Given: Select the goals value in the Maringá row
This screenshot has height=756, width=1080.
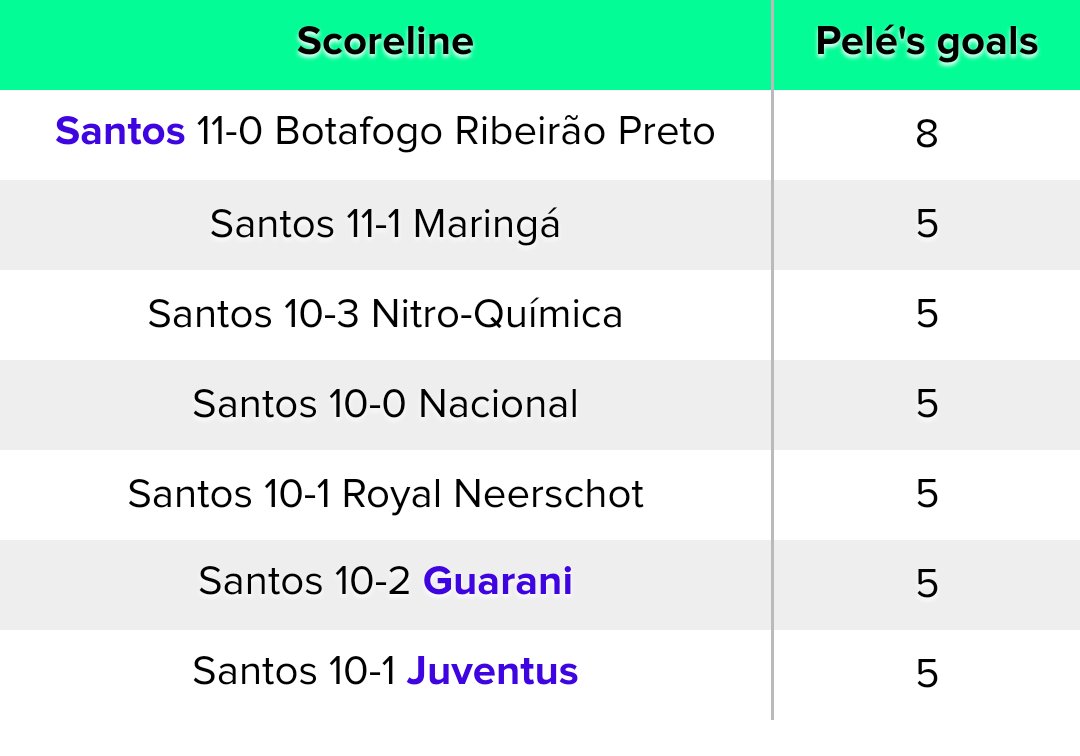Looking at the screenshot, I should tap(926, 224).
